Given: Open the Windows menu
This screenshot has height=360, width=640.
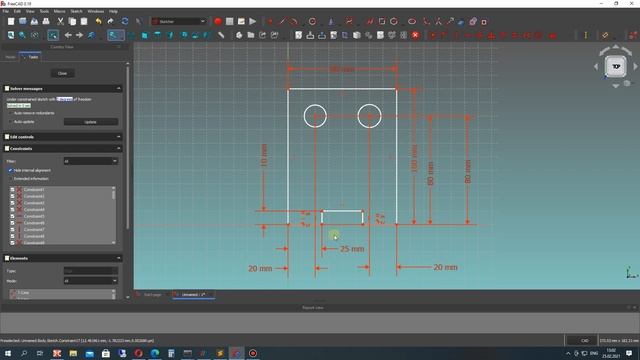Looking at the screenshot, I should point(96,11).
